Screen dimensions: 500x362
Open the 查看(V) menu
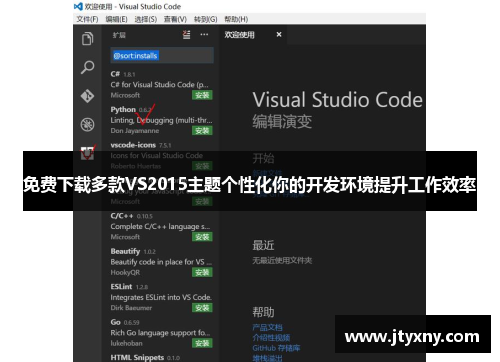tap(175, 19)
